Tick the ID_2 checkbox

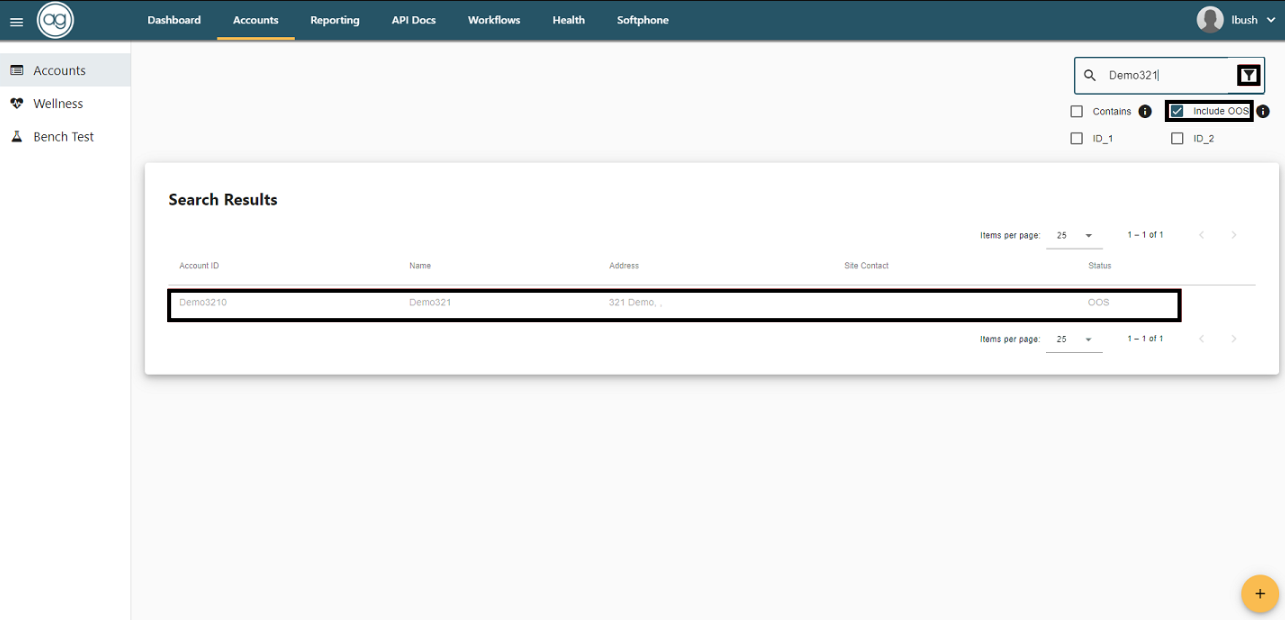tap(1177, 138)
